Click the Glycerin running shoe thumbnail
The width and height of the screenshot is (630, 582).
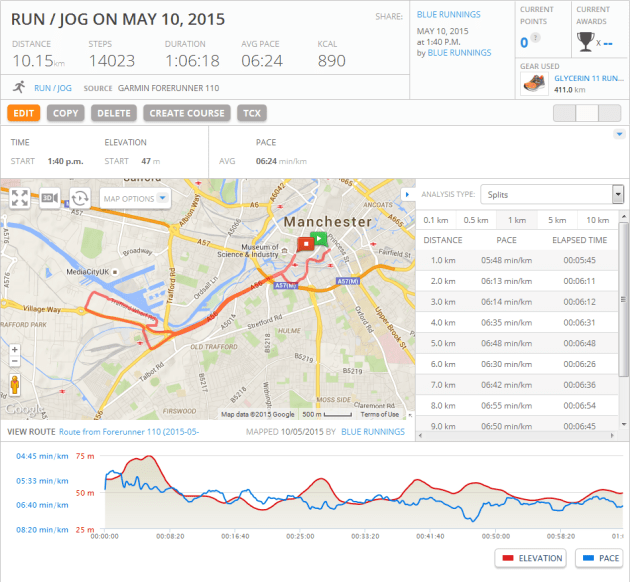click(x=536, y=85)
